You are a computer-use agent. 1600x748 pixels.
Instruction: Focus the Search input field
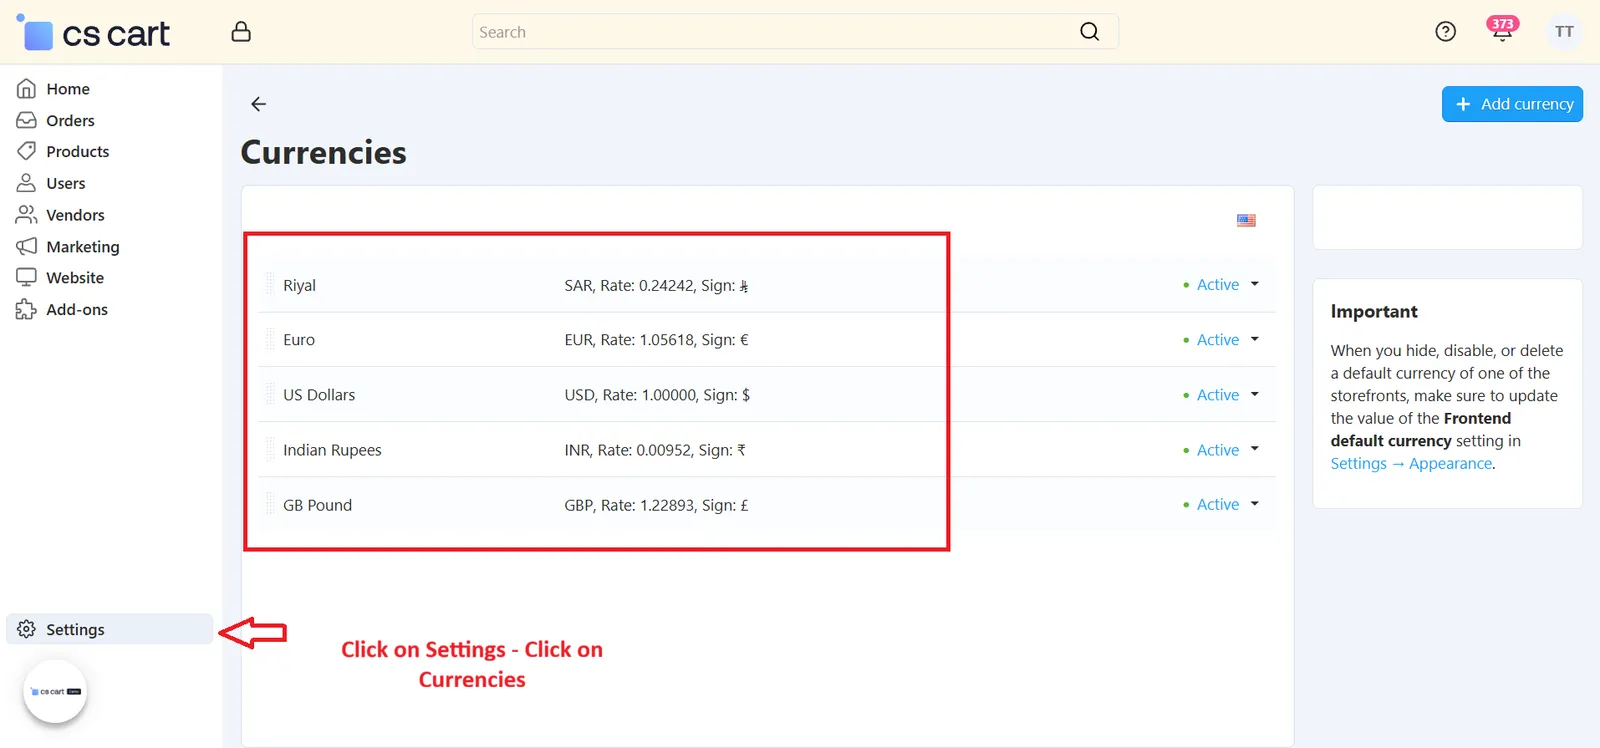coord(795,32)
